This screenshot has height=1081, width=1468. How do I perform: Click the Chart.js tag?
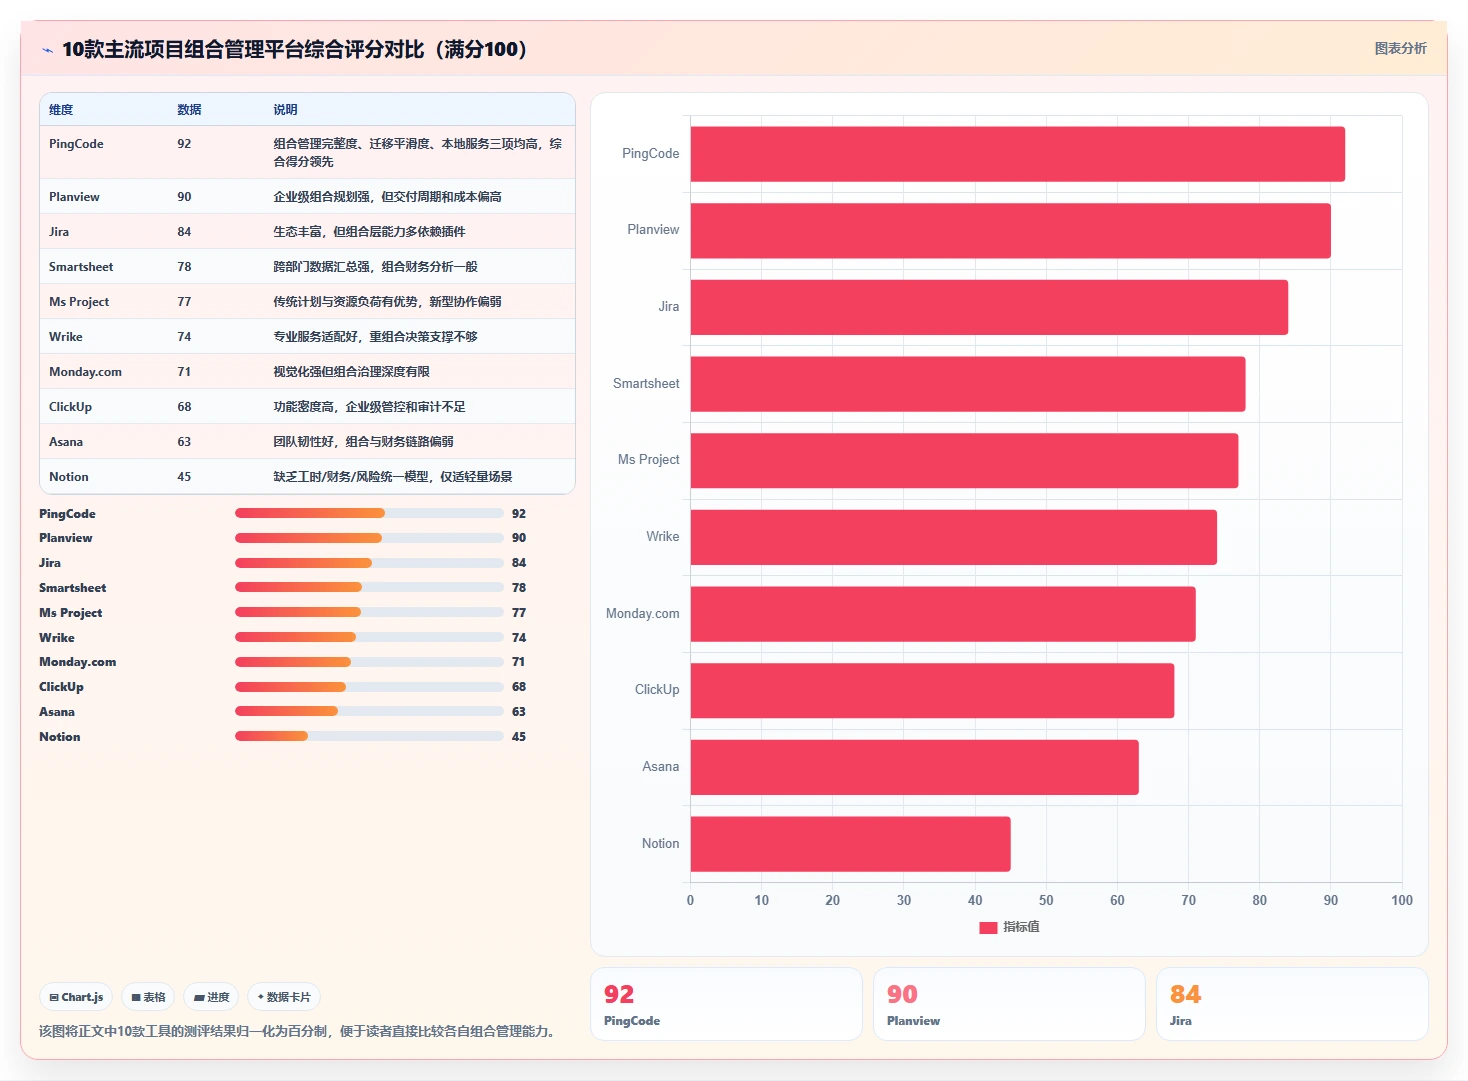pyautogui.click(x=76, y=997)
